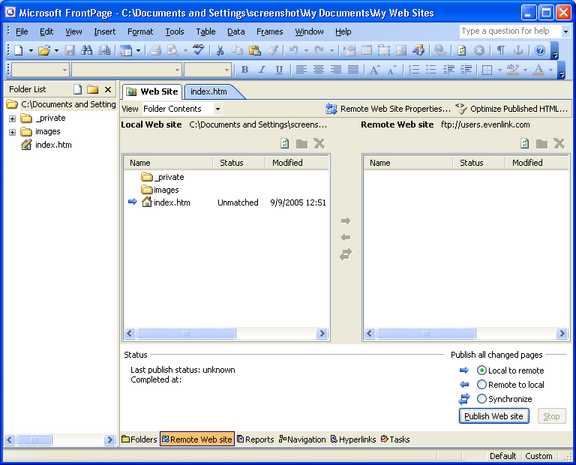The image size is (576, 465).
Task: Click the Undo arrow icon
Action: [294, 50]
